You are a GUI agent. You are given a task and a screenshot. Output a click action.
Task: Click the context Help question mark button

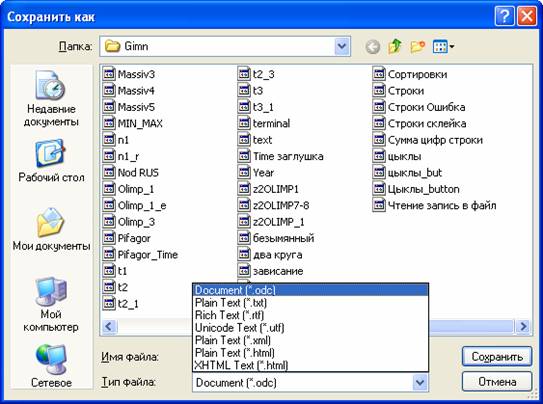[504, 16]
